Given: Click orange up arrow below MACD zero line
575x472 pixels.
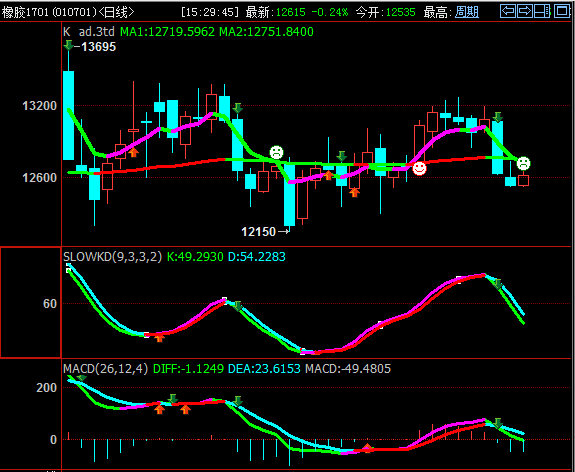Looking at the screenshot, I should point(367,448).
